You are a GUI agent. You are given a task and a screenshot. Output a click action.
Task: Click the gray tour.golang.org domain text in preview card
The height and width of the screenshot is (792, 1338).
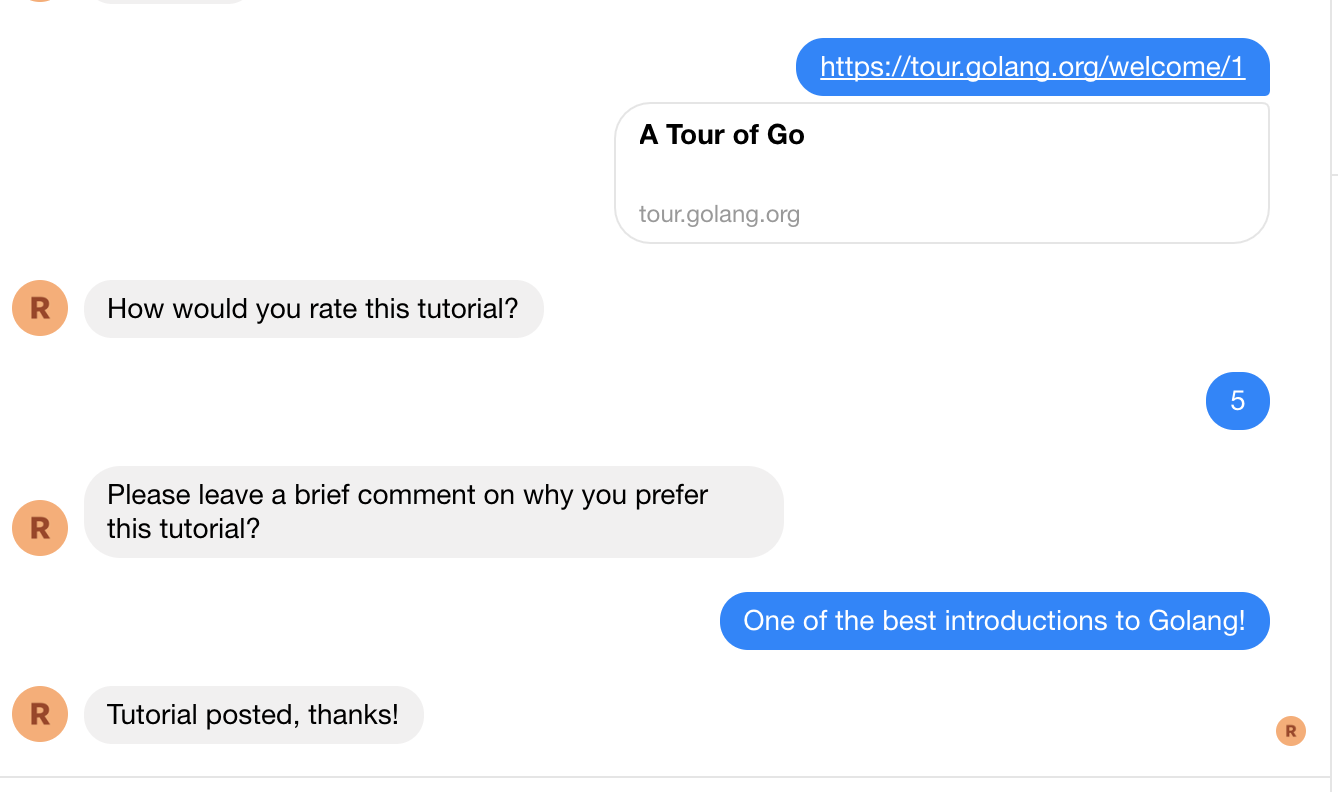pyautogui.click(x=719, y=214)
